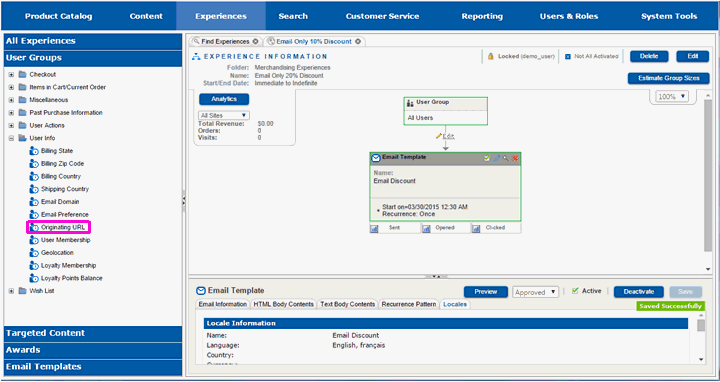Expand the Wish List folder
Image resolution: width=720 pixels, height=382 pixels.
click(x=11, y=291)
